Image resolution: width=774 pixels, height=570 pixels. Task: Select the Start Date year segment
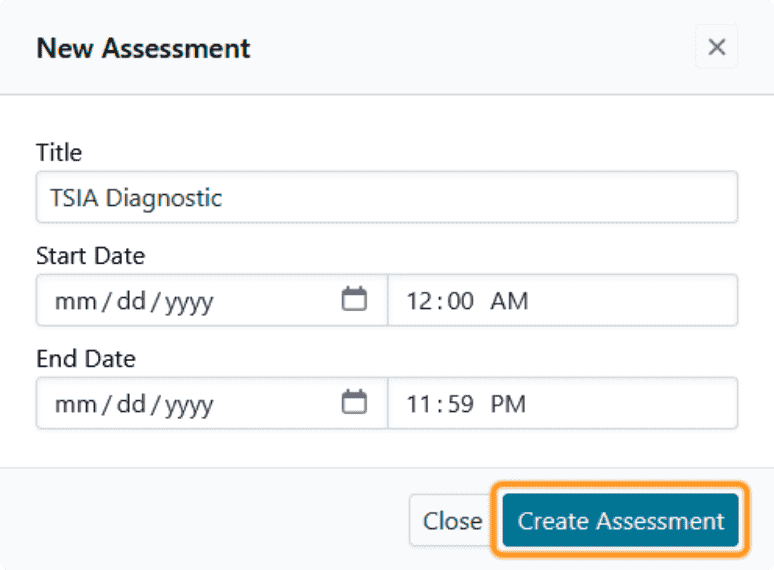click(189, 300)
